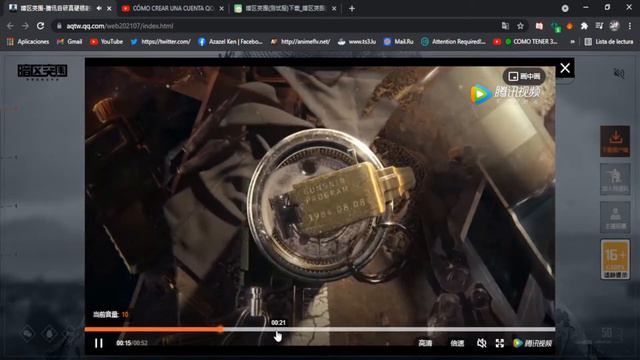
Task: Mute the first tab's audio icon
Action: (99, 8)
